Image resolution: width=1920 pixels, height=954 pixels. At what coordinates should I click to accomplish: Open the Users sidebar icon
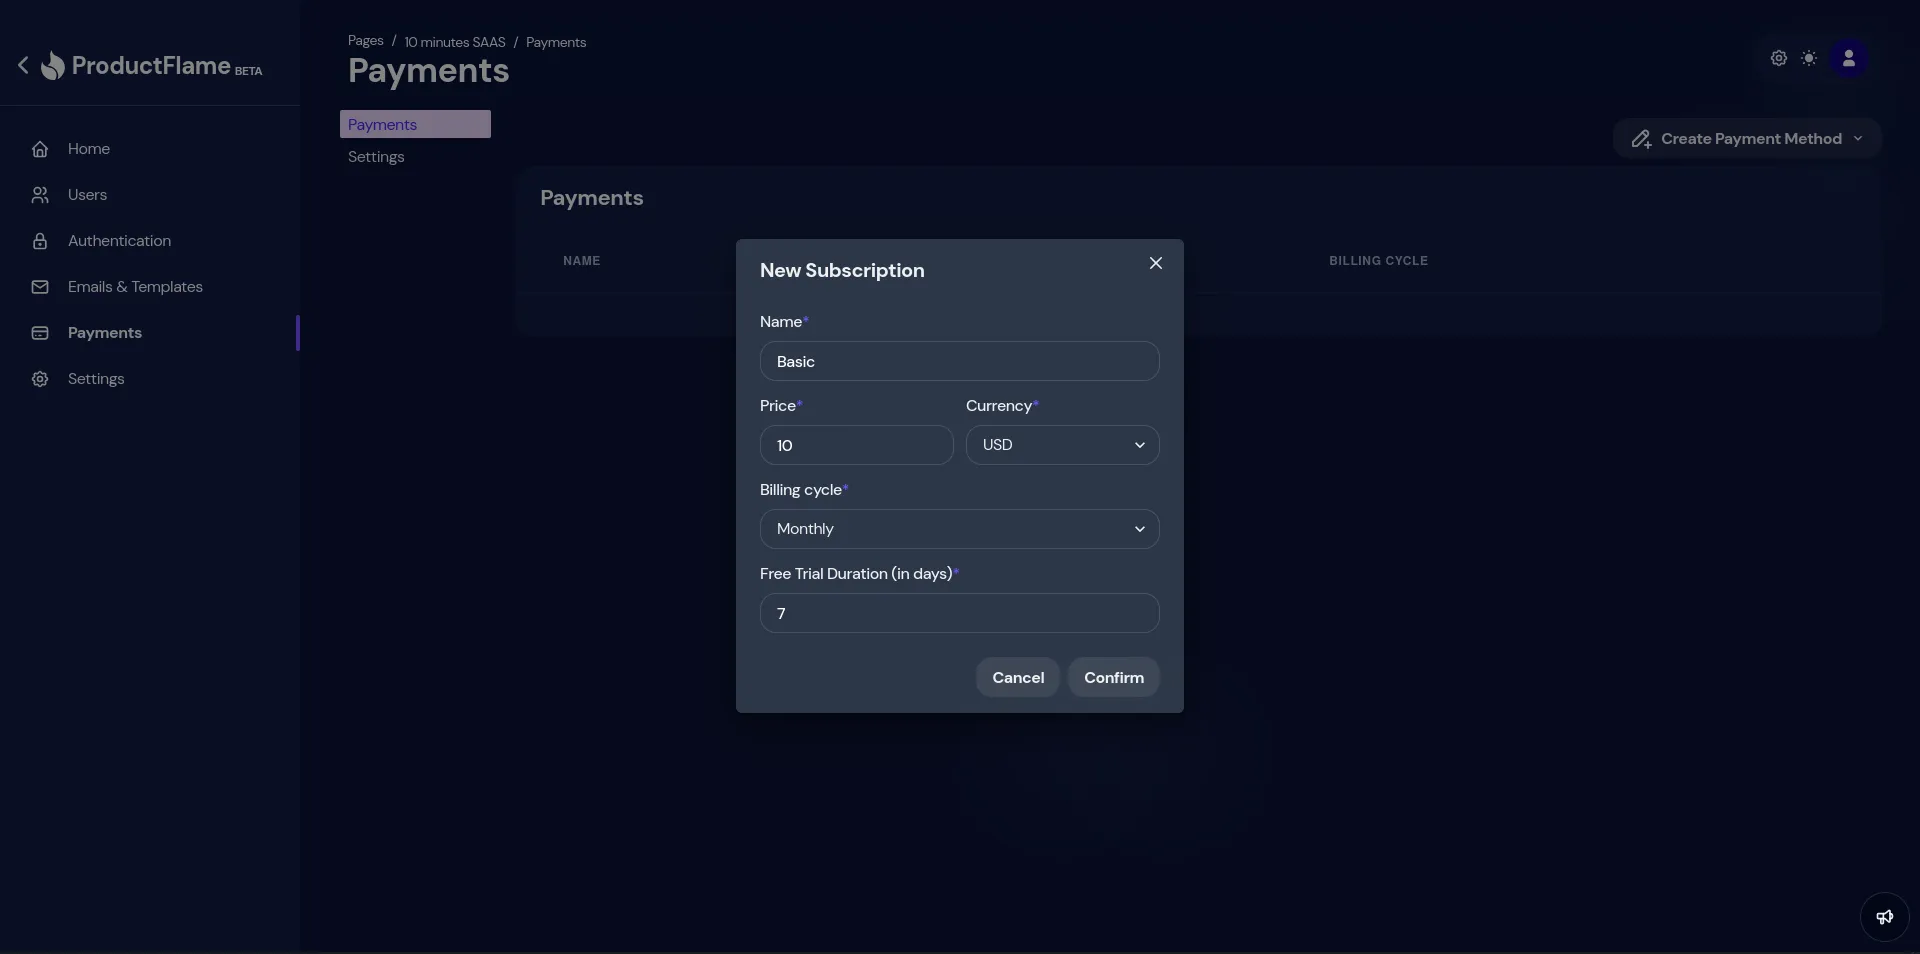40,195
